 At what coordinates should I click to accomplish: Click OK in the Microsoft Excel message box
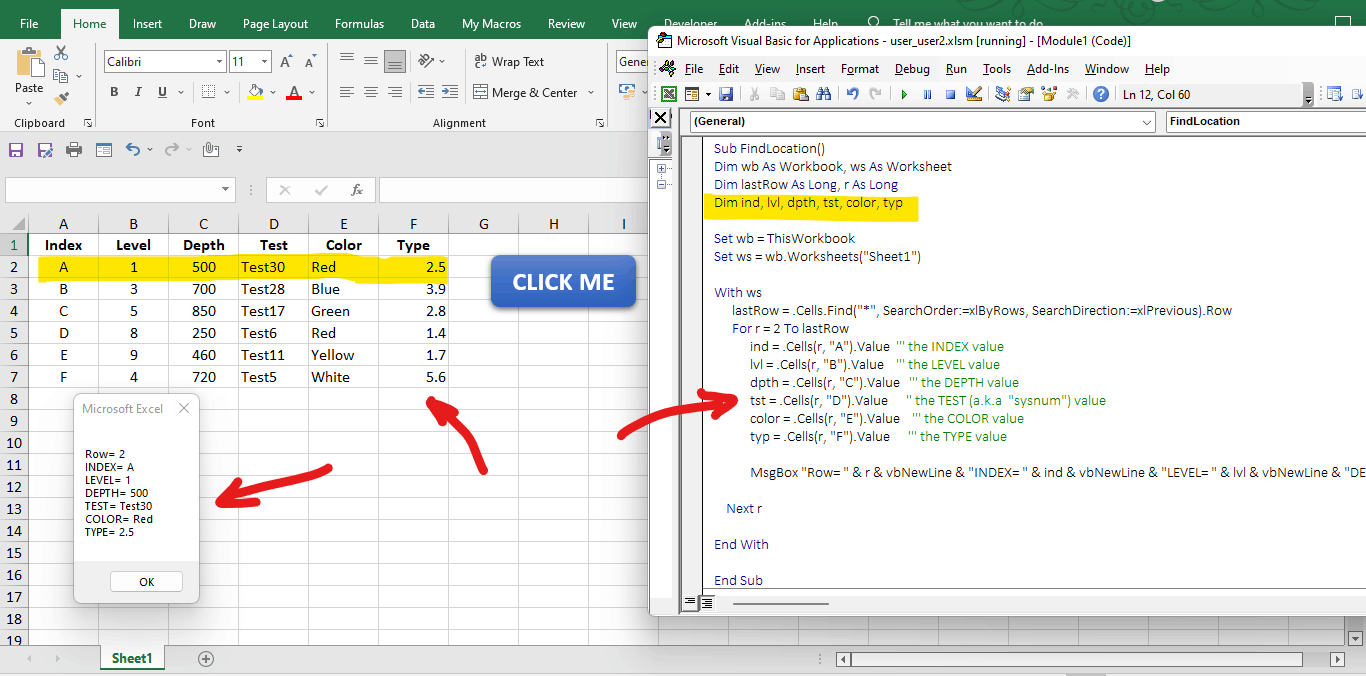coord(146,582)
